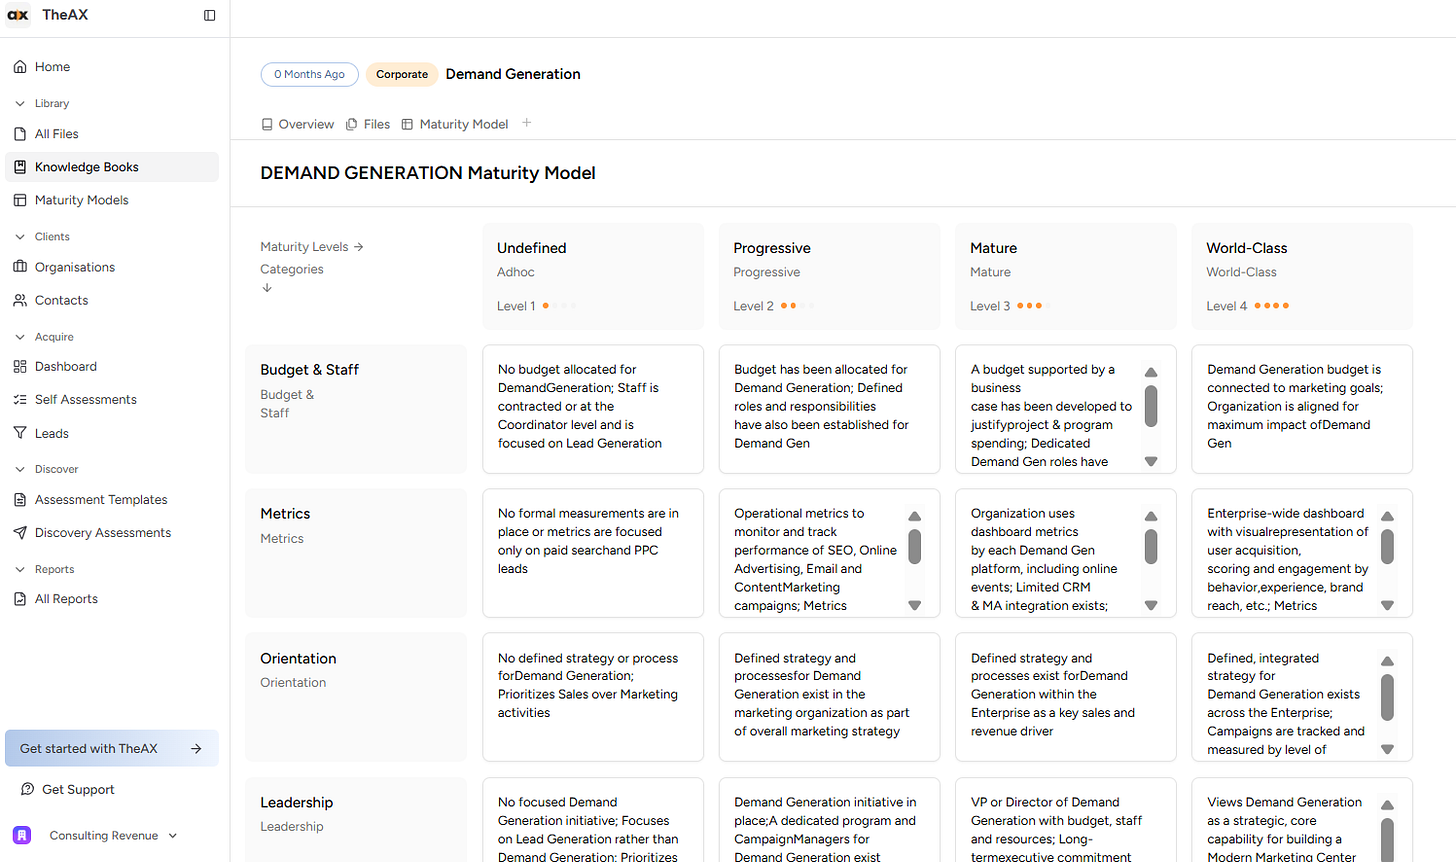Click scrollbar in Mature Budget & Staff cell

coord(1151,406)
